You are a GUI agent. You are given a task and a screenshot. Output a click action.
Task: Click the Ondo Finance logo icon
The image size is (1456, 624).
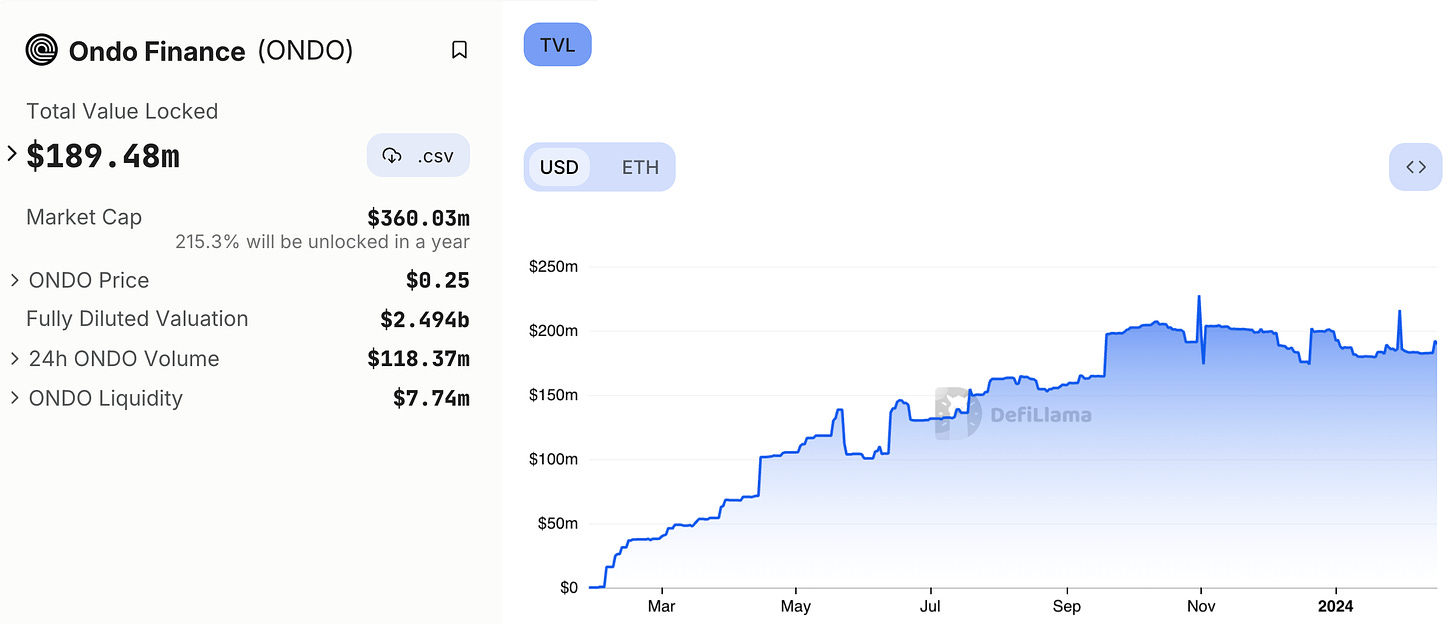coord(42,50)
